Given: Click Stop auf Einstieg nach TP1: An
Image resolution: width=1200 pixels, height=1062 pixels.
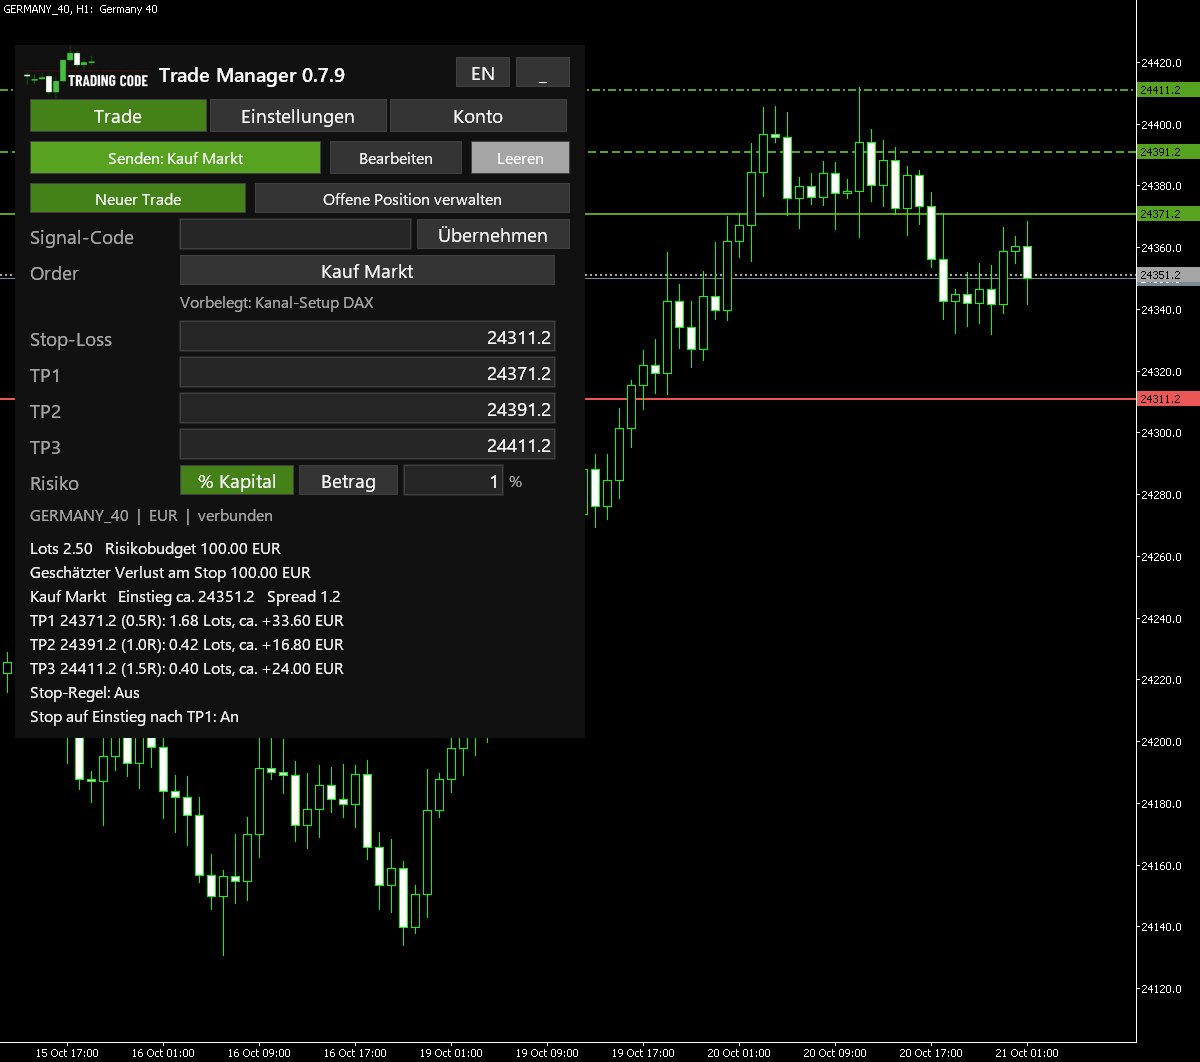Looking at the screenshot, I should (x=134, y=717).
